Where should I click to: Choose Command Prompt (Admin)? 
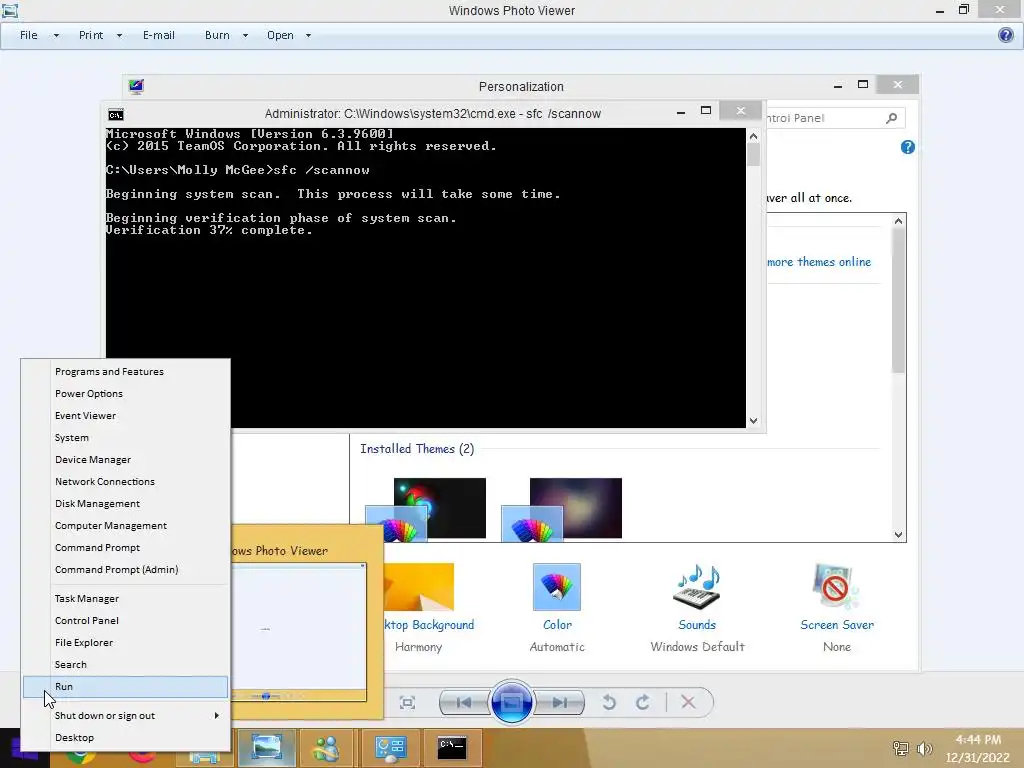coord(125,570)
